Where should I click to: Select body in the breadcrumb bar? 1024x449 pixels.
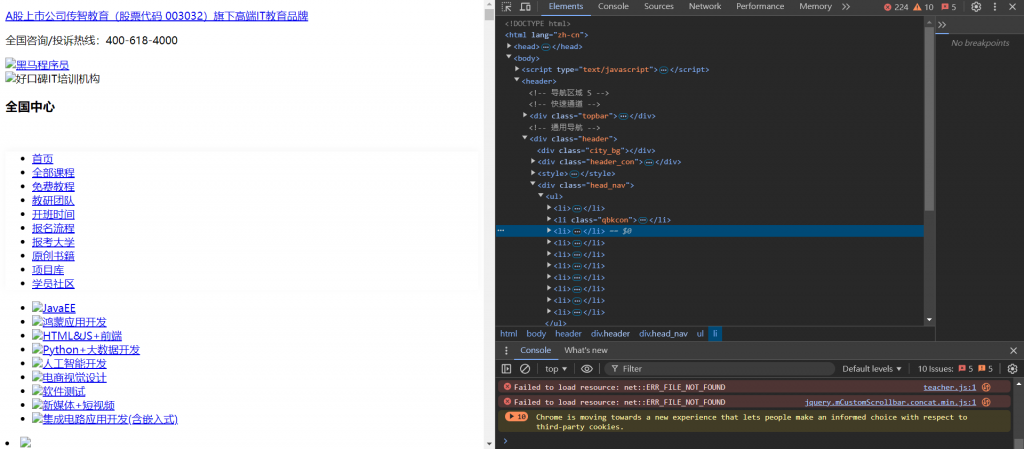(x=536, y=333)
